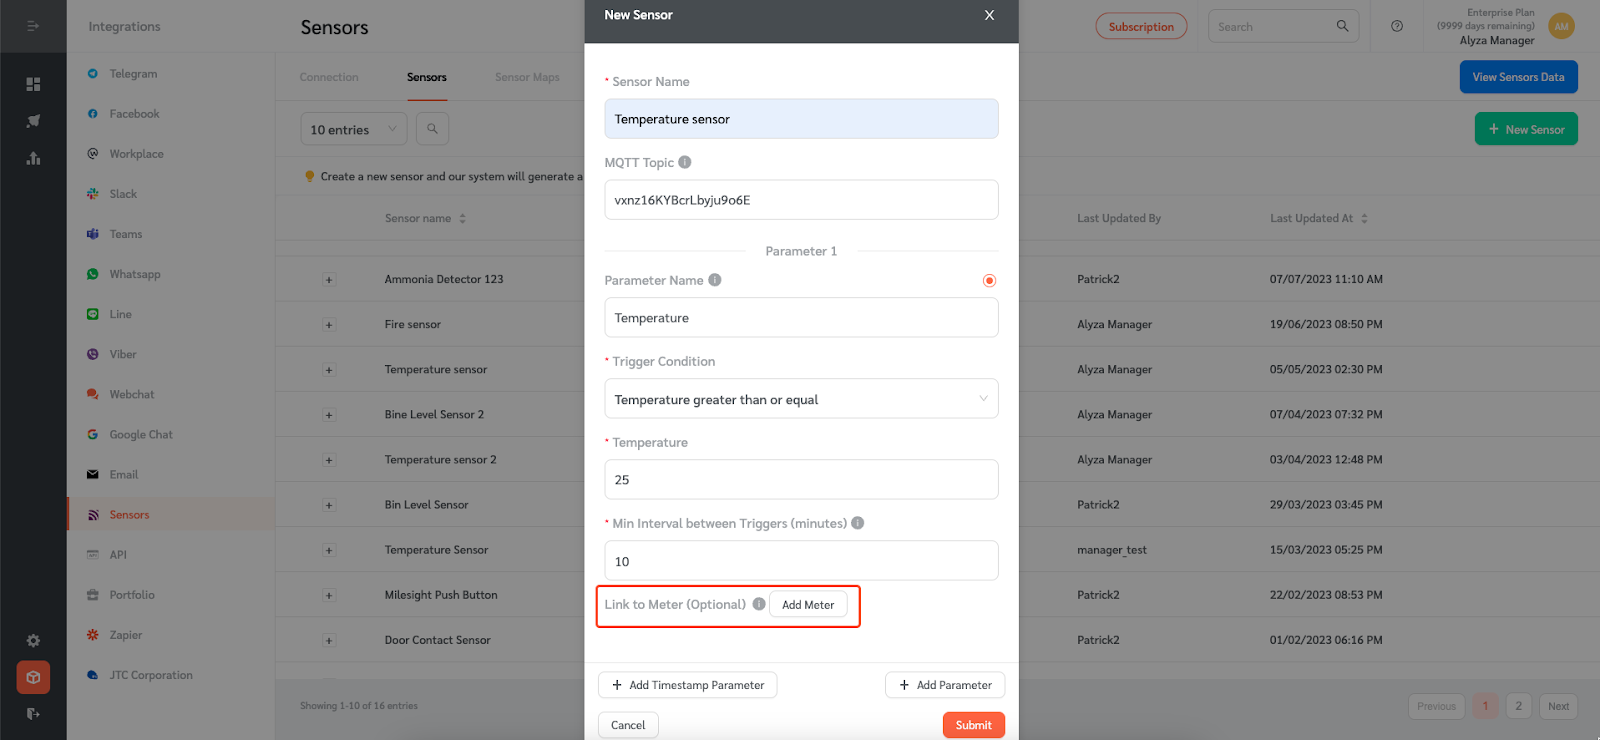Switch to the Sensors tab
Viewport: 1600px width, 740px height.
[x=427, y=77]
